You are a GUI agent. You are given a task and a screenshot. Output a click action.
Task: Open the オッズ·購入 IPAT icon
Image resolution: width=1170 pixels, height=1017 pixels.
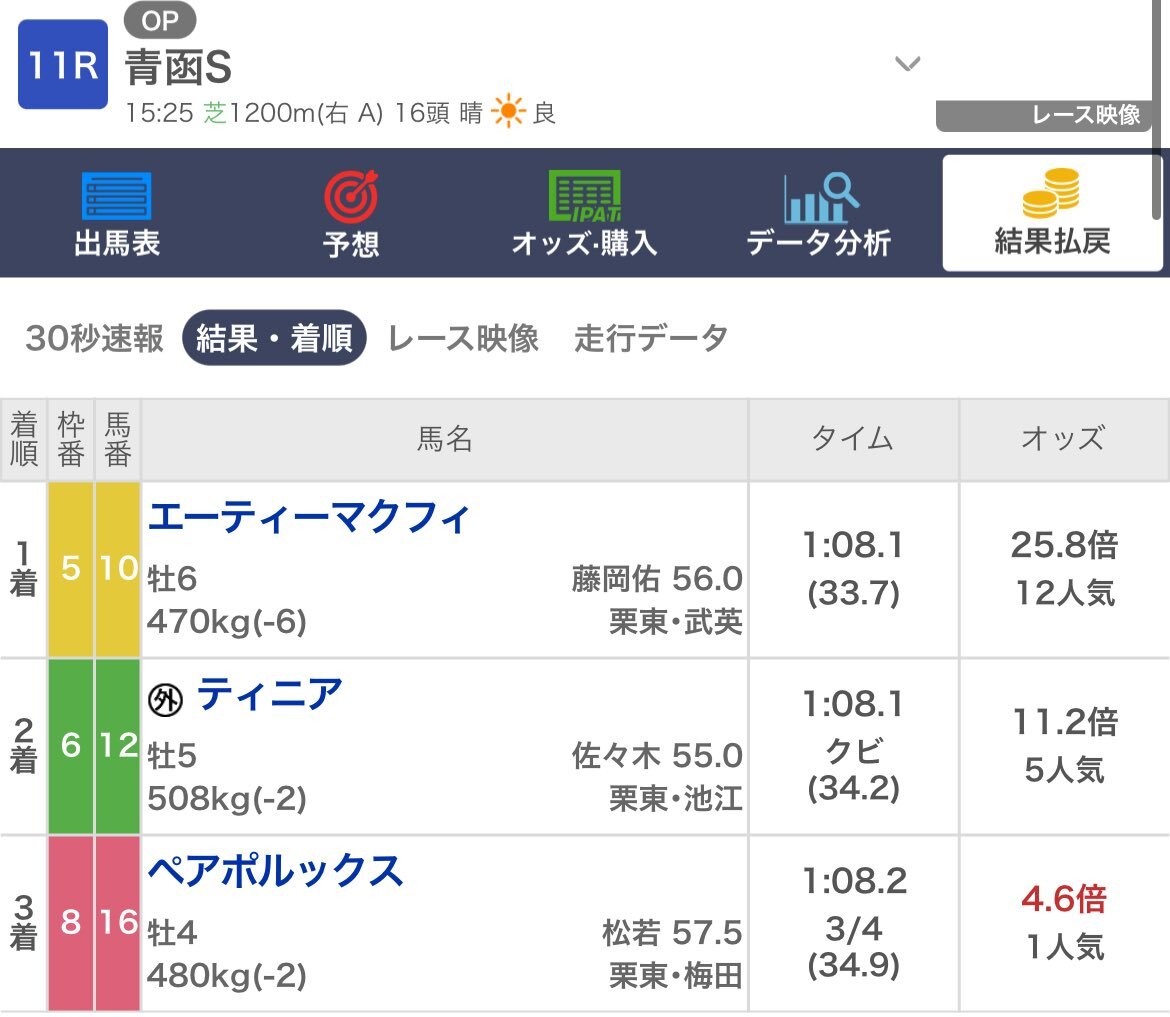click(584, 196)
